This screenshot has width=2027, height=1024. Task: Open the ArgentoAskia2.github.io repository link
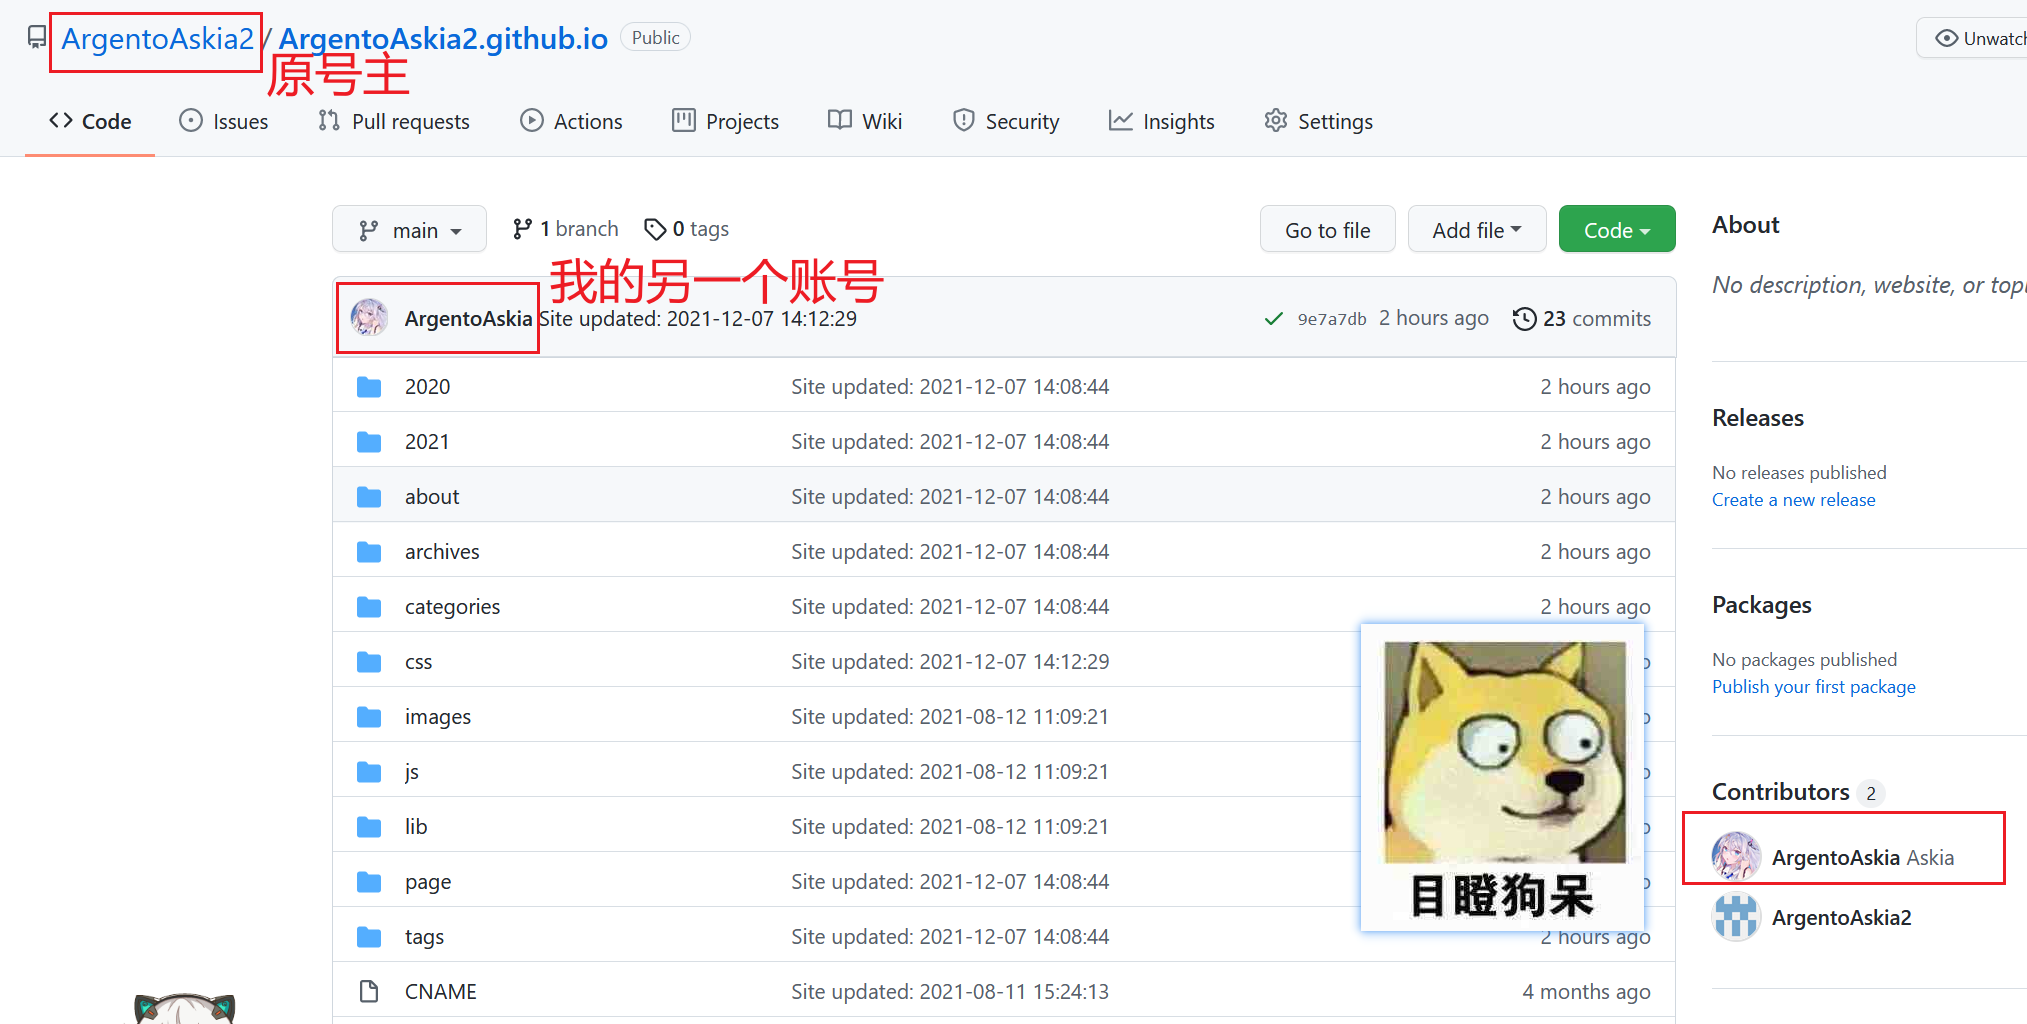click(x=443, y=39)
